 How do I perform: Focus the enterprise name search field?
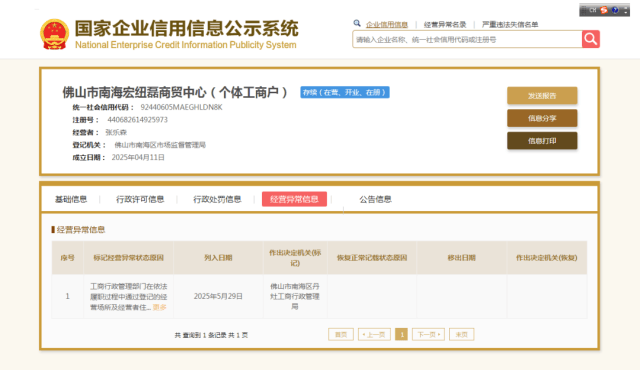click(467, 40)
